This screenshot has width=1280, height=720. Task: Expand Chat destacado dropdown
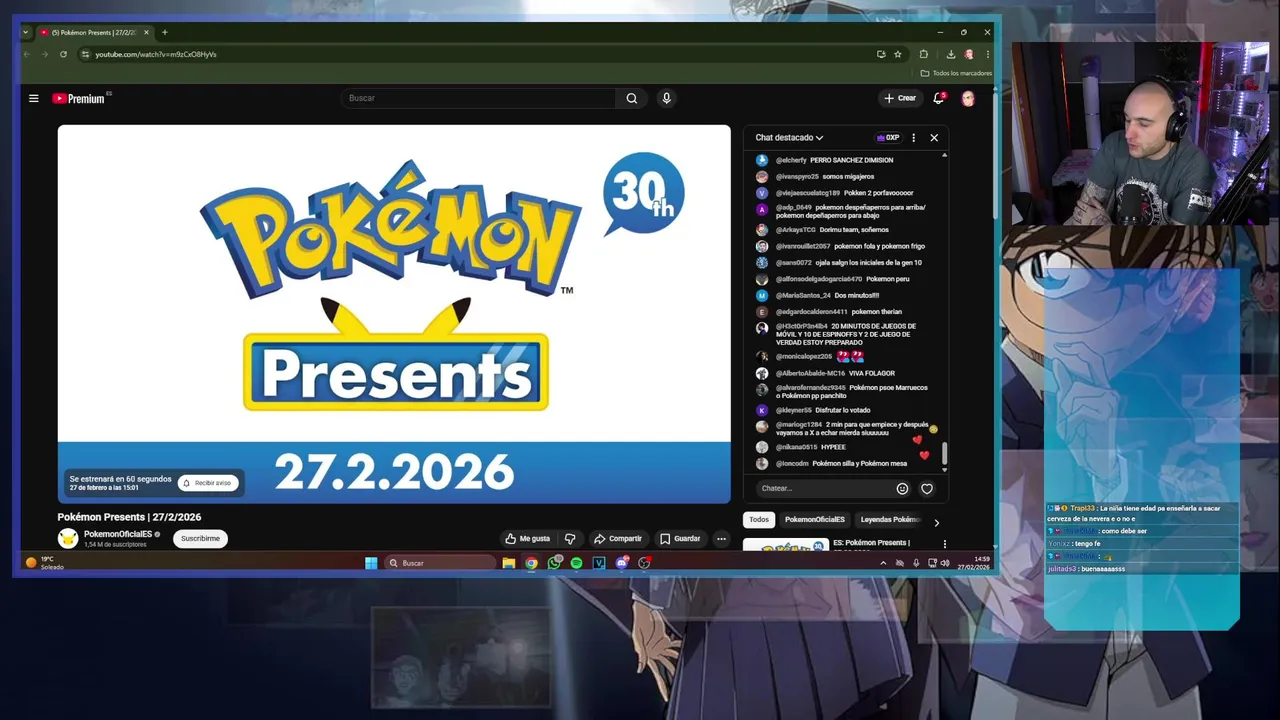tap(789, 138)
